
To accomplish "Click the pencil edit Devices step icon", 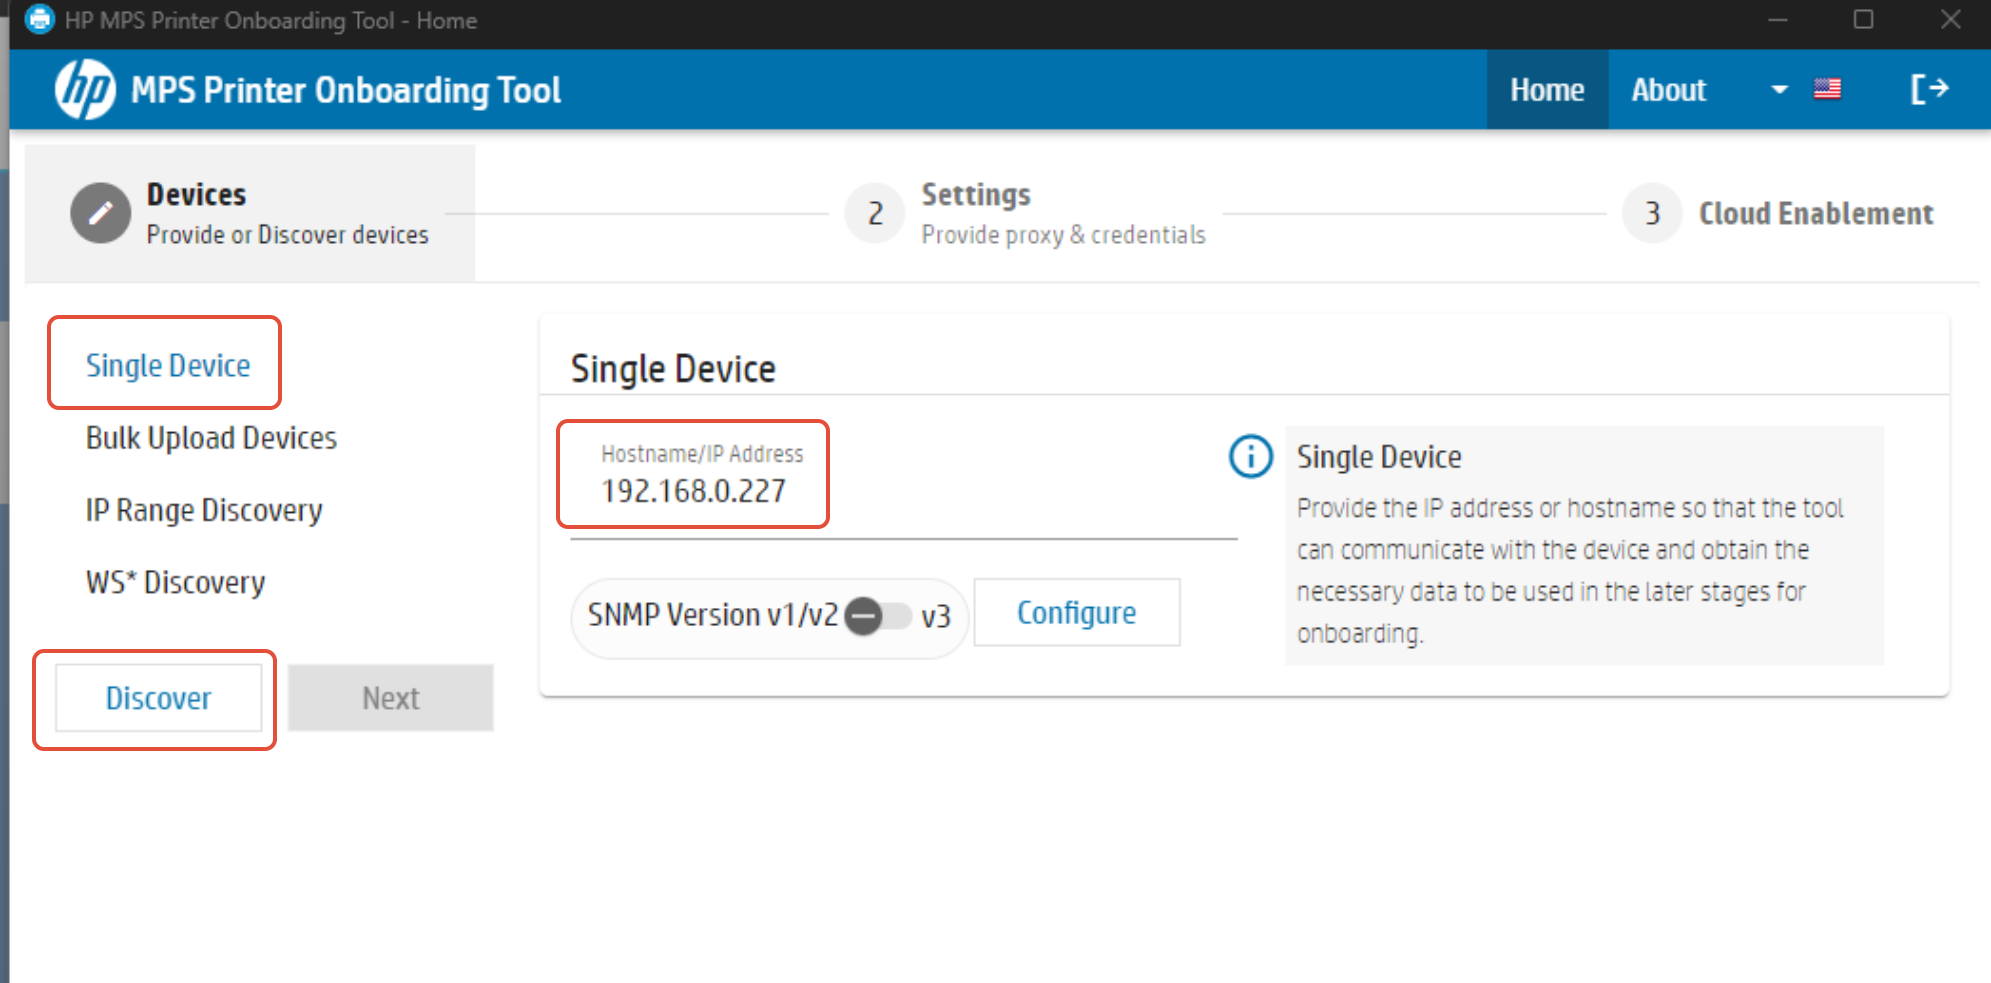I will pos(100,213).
